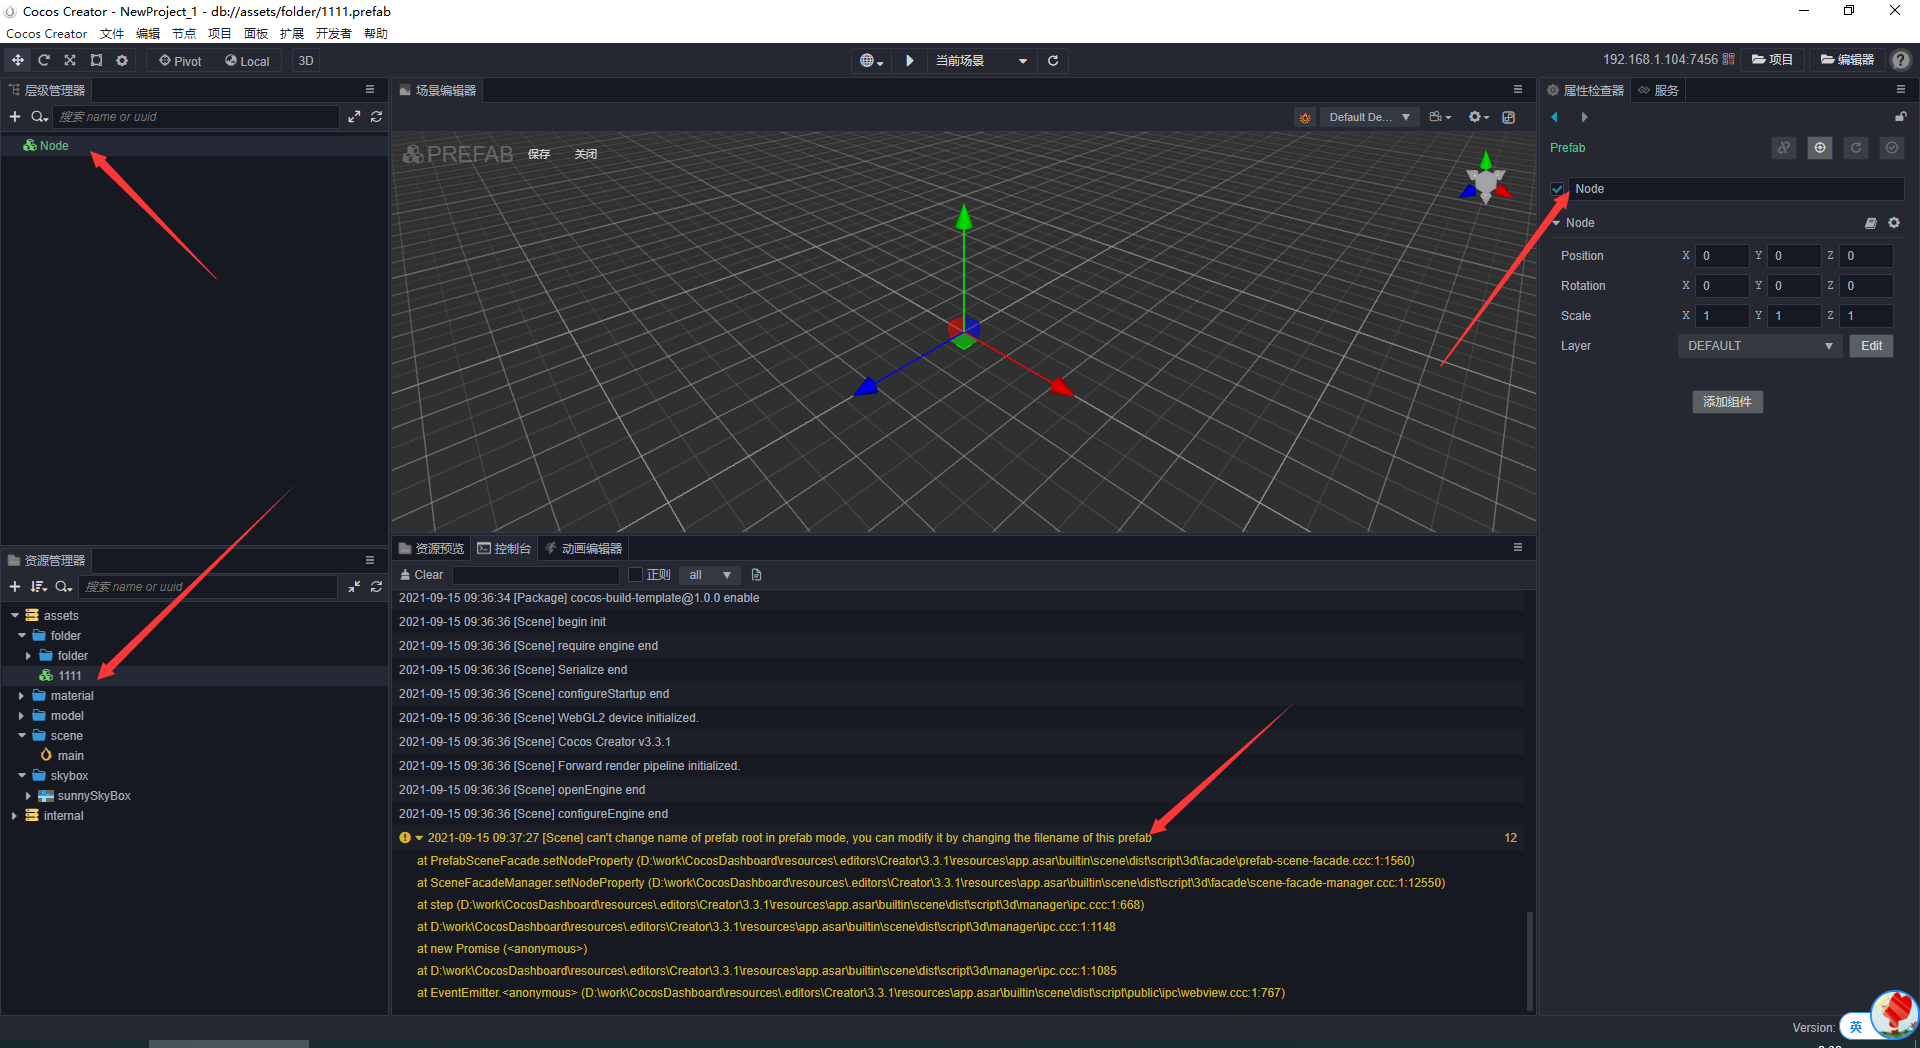Open the 当前场景 scene dropdown
Image resolution: width=1920 pixels, height=1048 pixels.
981,61
